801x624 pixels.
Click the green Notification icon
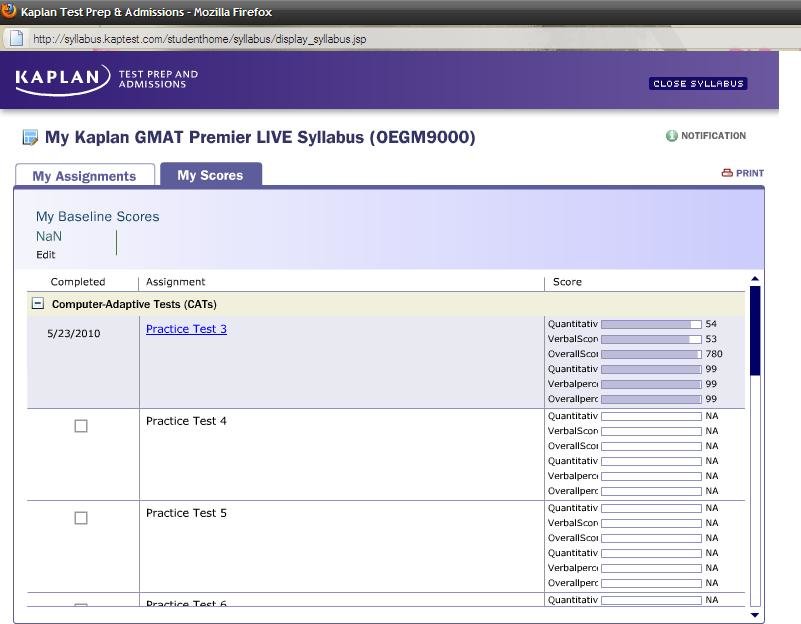click(671, 136)
